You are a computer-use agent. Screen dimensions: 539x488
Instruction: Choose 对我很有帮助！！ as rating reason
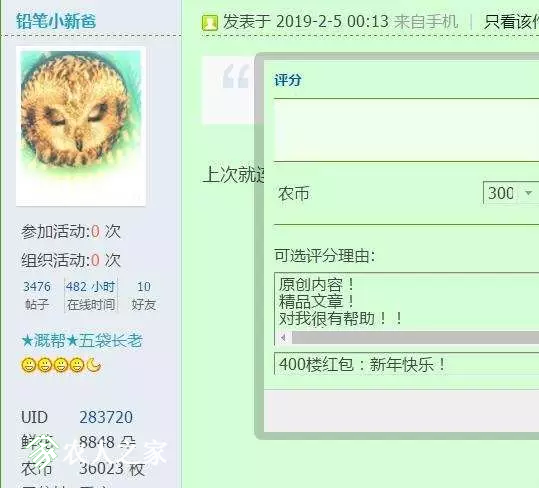[x=340, y=318]
